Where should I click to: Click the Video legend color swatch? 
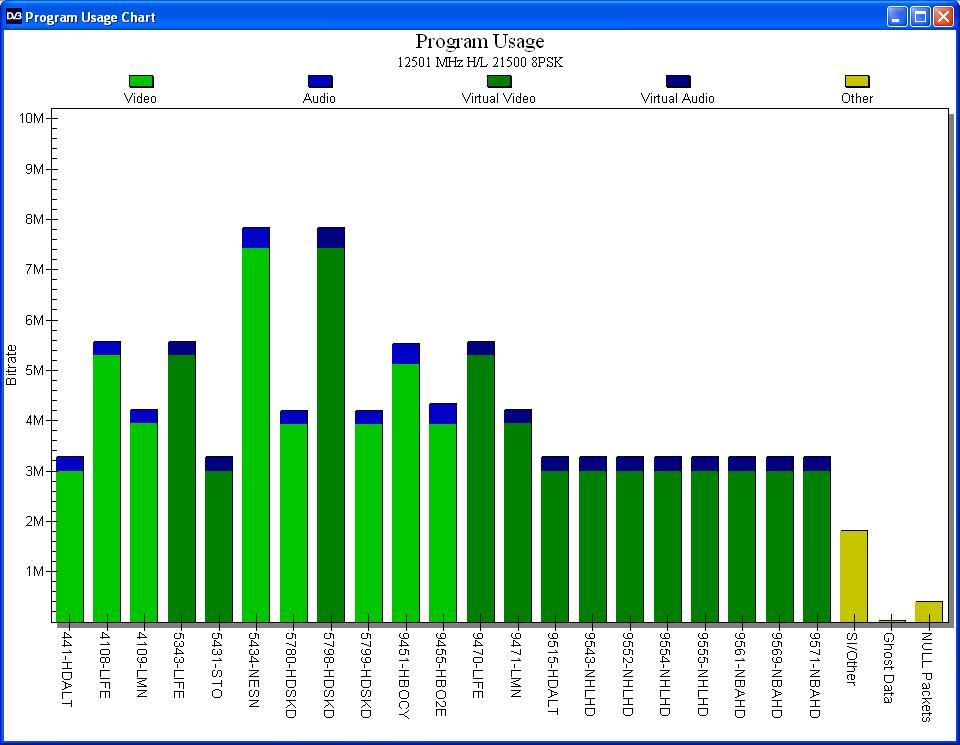click(x=141, y=81)
